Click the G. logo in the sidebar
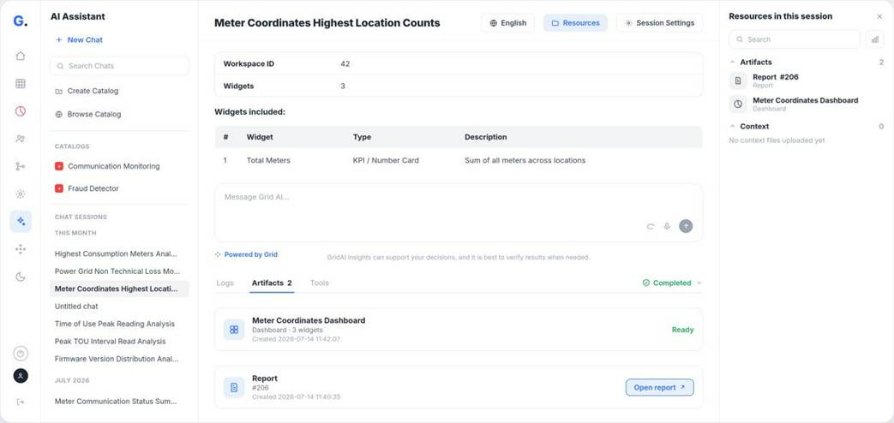This screenshot has width=894, height=423. click(x=20, y=21)
